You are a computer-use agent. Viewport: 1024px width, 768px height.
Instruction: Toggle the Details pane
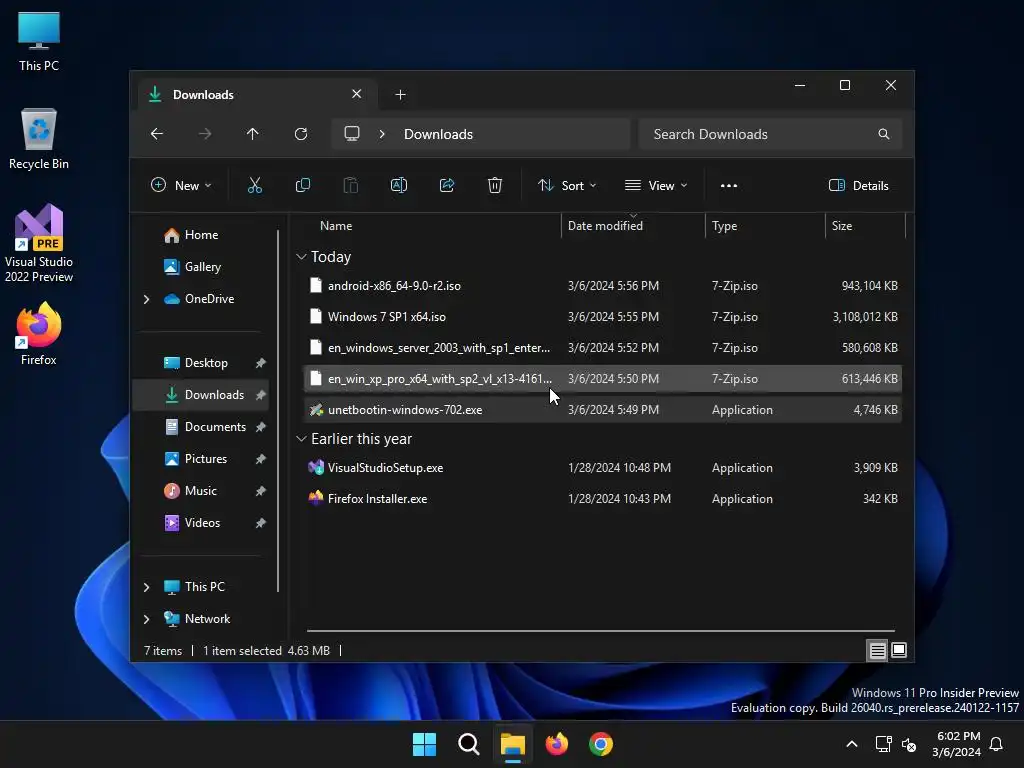coord(859,185)
